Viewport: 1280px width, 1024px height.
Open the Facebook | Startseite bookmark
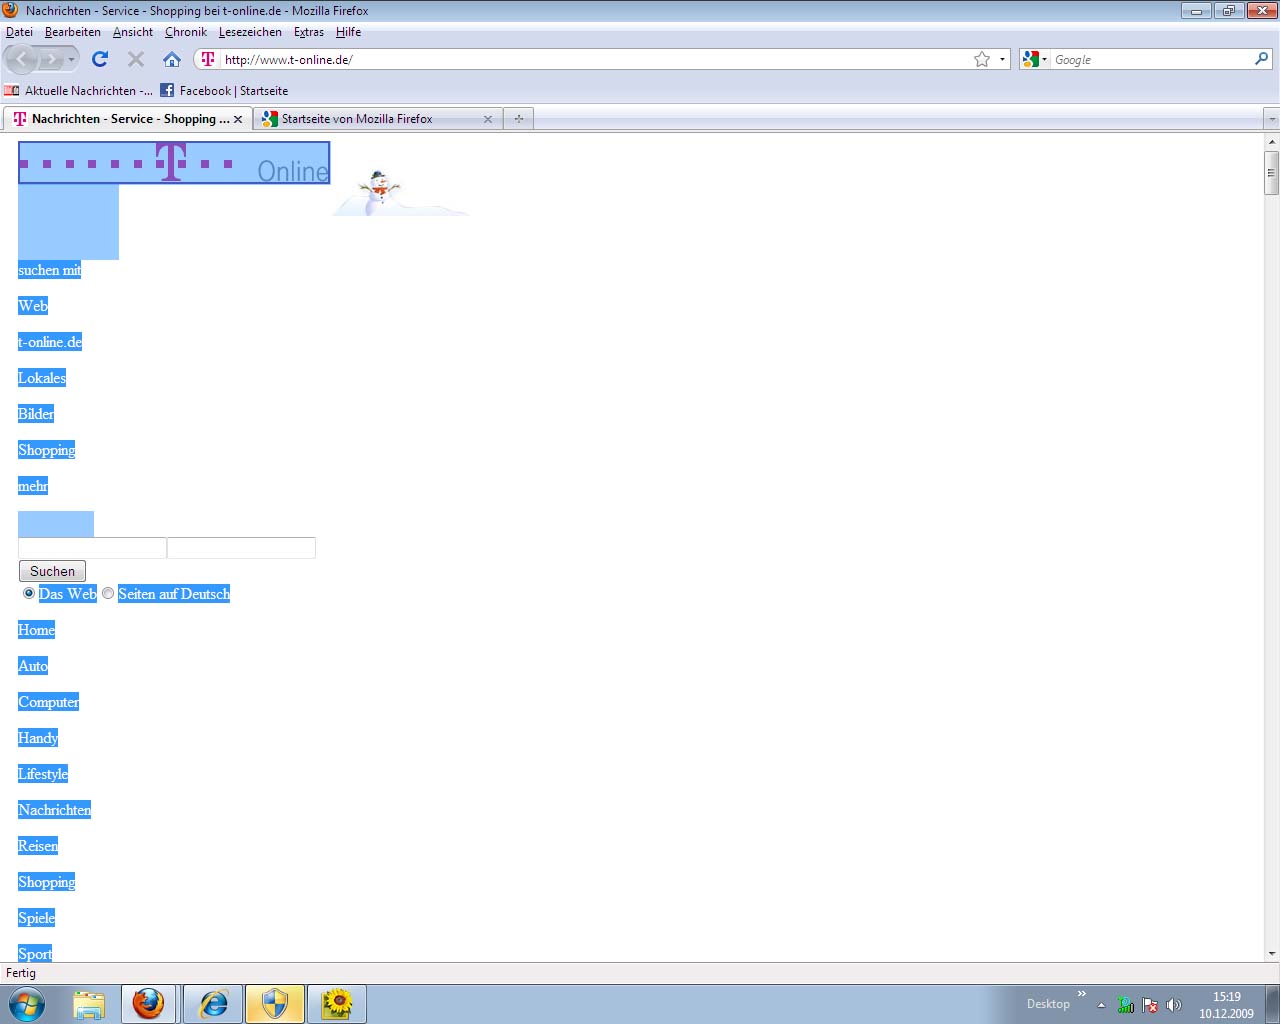(224, 90)
